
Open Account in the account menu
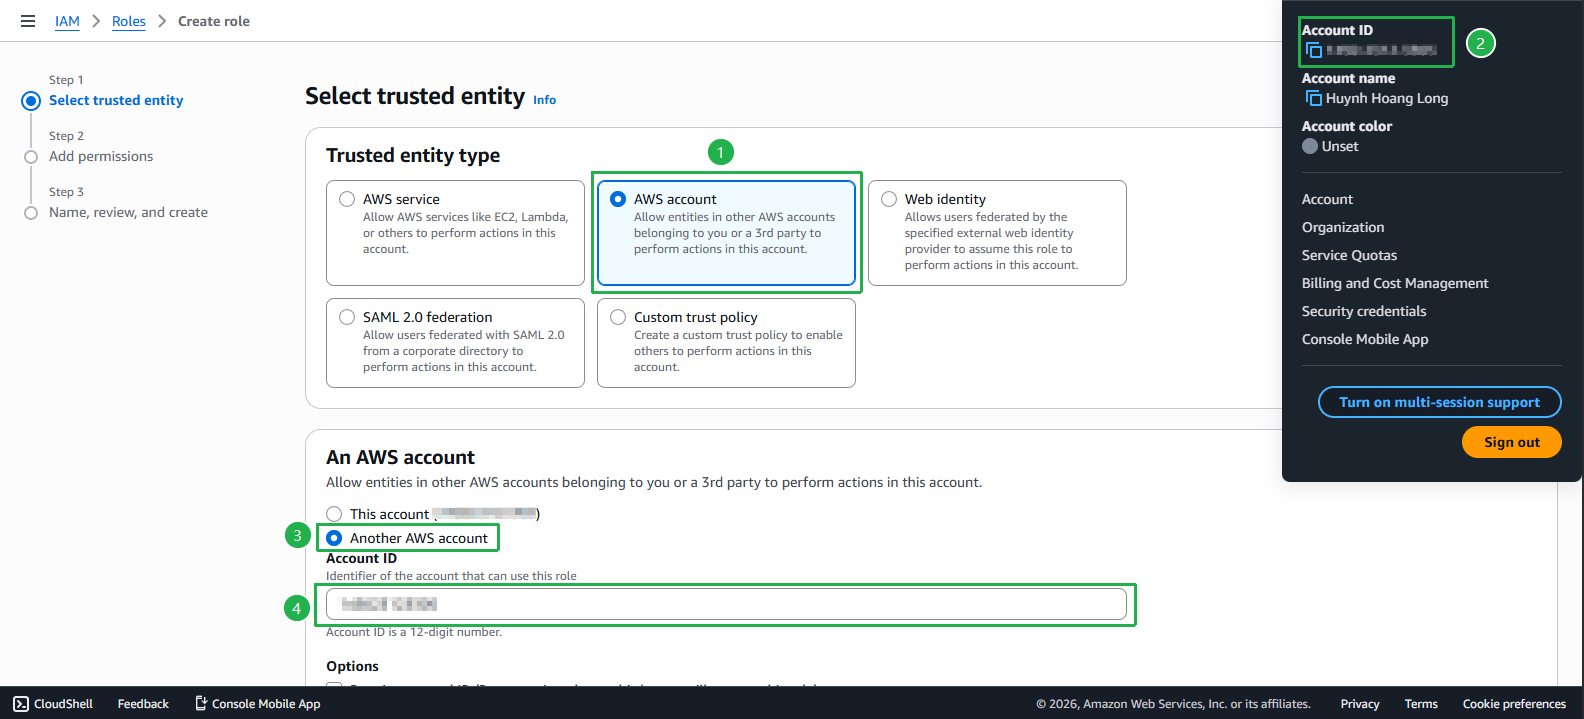(x=1327, y=199)
